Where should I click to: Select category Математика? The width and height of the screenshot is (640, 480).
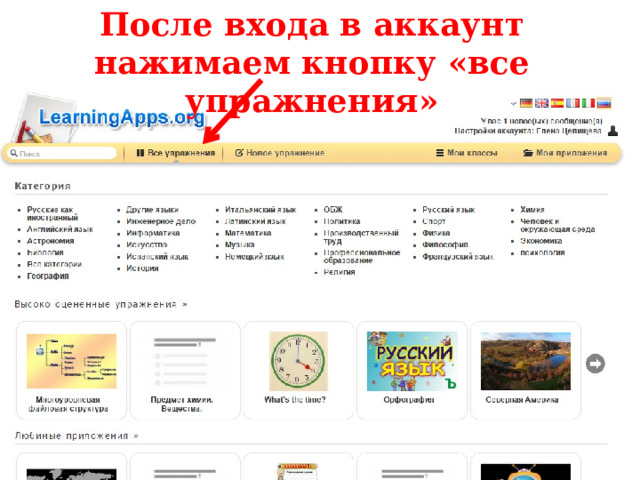248,233
